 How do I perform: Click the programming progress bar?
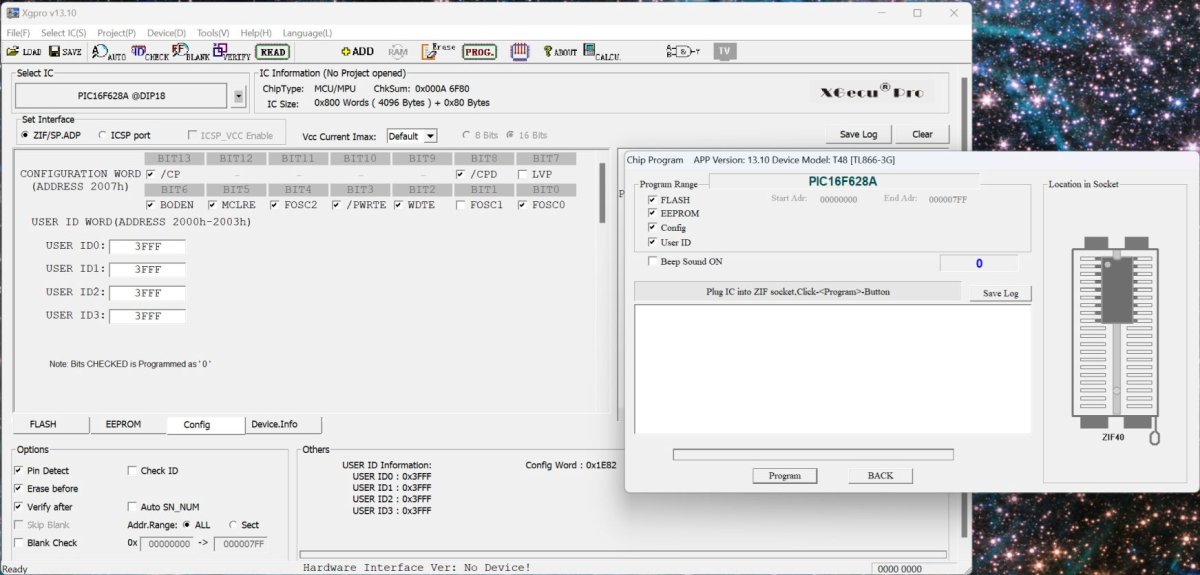coord(813,454)
